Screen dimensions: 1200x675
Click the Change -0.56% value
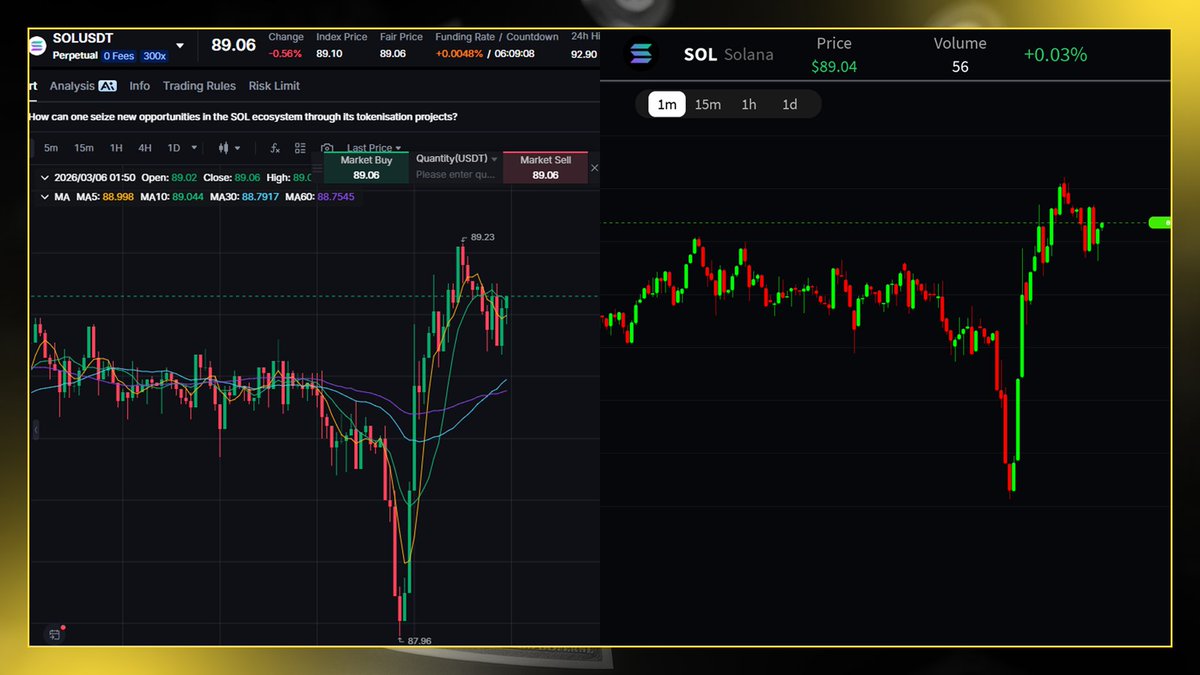tap(285, 54)
